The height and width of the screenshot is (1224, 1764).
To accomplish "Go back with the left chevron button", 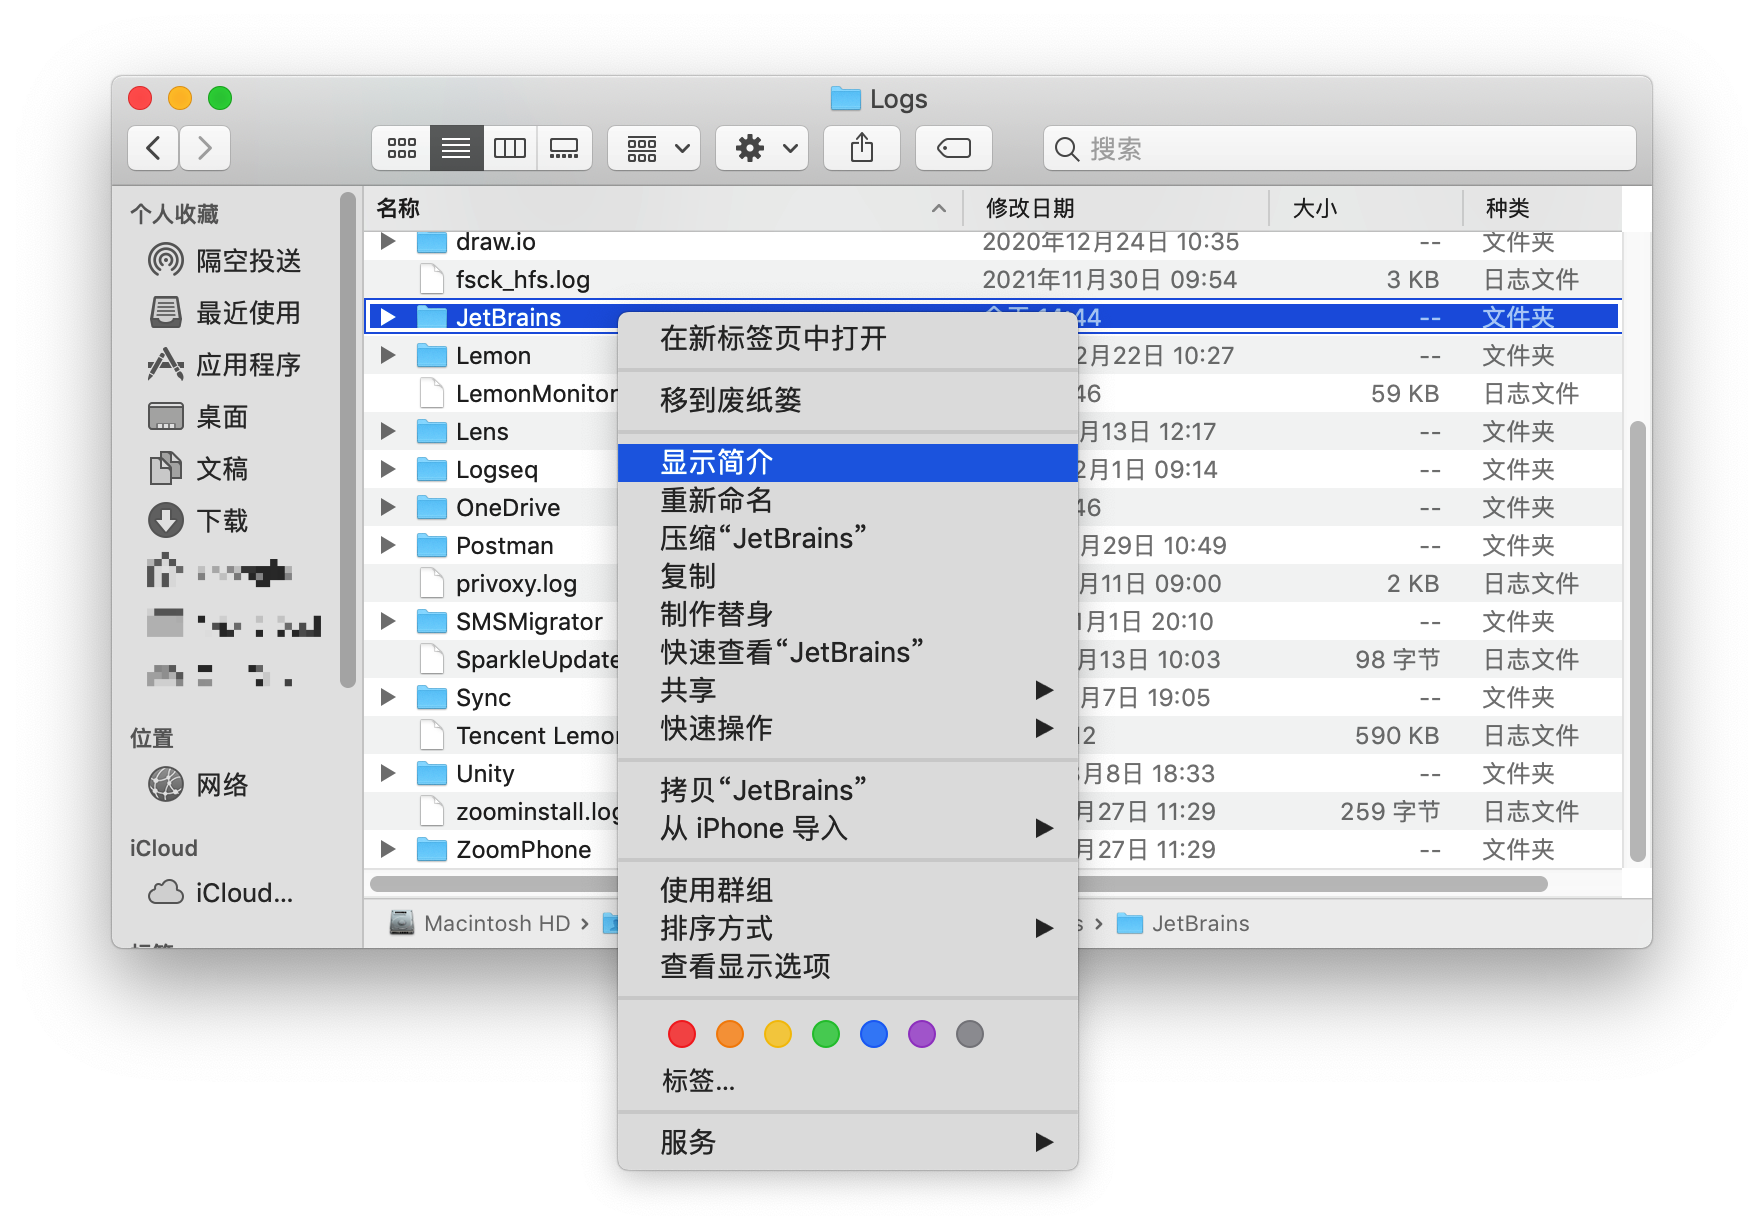I will pyautogui.click(x=153, y=148).
